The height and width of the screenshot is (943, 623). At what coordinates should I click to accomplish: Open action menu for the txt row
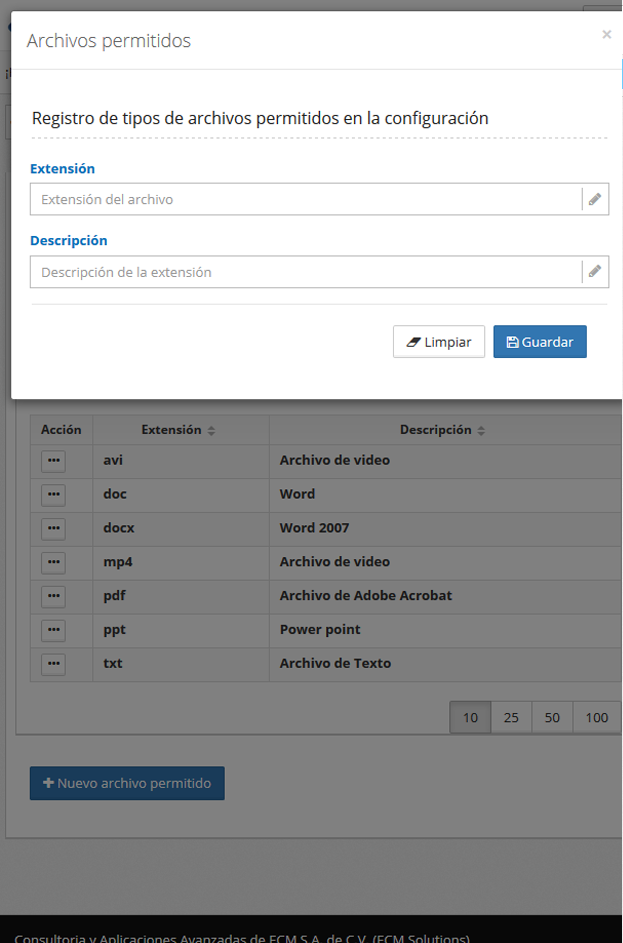[x=54, y=664]
